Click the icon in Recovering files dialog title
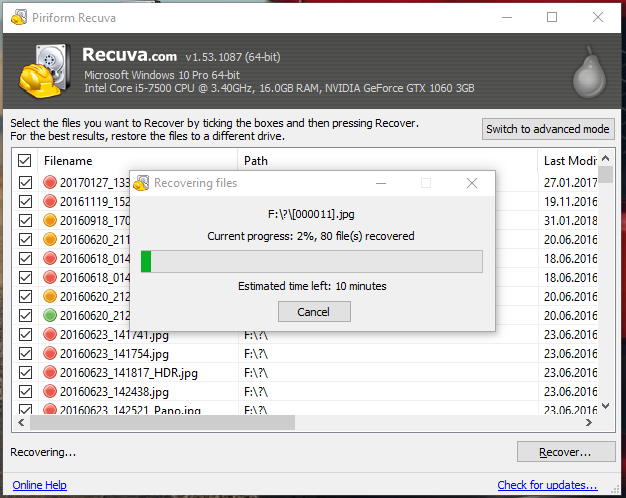 click(142, 183)
